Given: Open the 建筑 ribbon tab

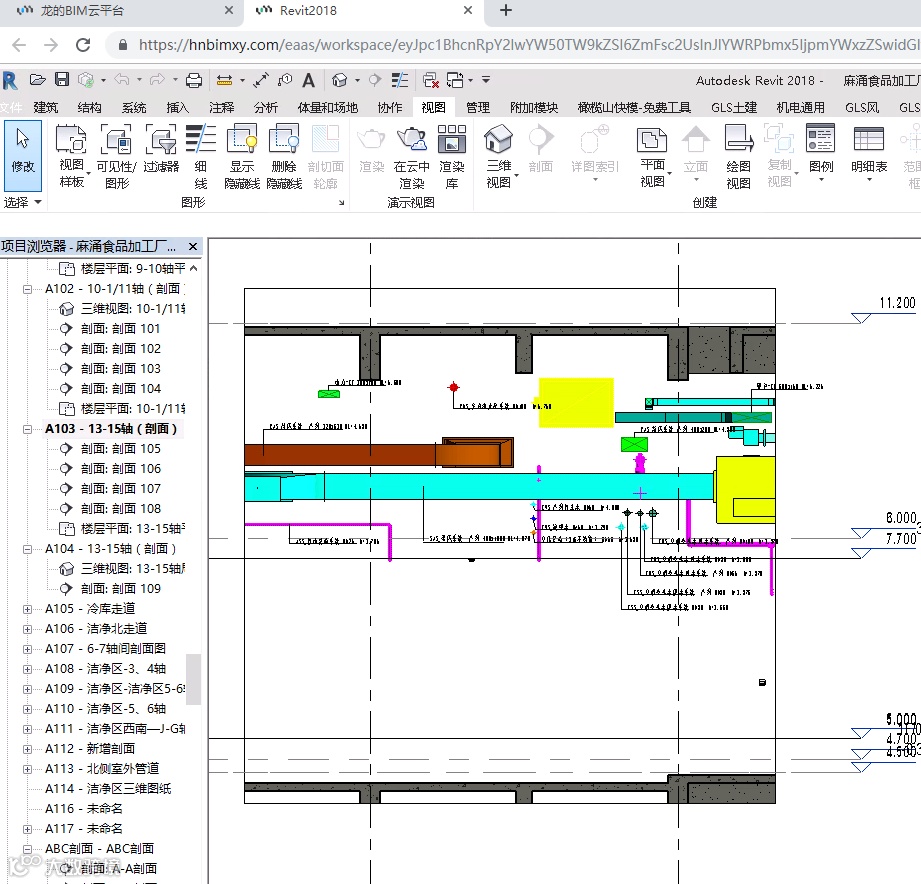Looking at the screenshot, I should [46, 107].
